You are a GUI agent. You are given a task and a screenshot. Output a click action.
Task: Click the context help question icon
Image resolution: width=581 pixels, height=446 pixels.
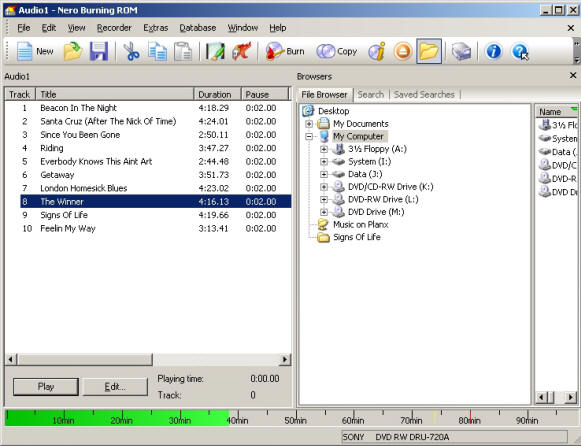coord(520,51)
